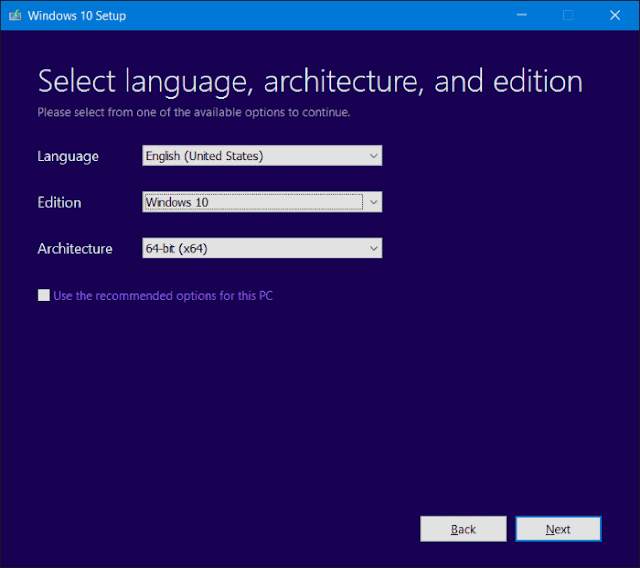Open the Edition combo box showing Windows 10
Viewport: 640px width, 568px height.
pyautogui.click(x=262, y=202)
